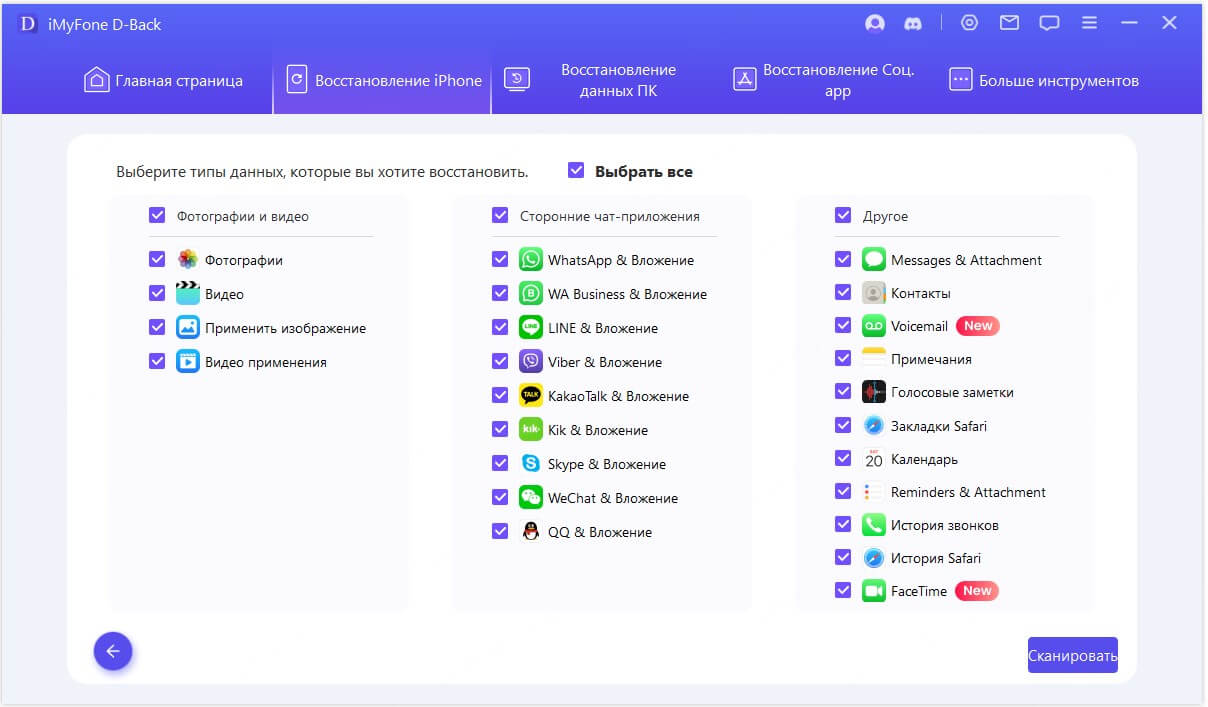Click the Discord icon in title bar
Image resolution: width=1208 pixels, height=707 pixels.
click(911, 23)
